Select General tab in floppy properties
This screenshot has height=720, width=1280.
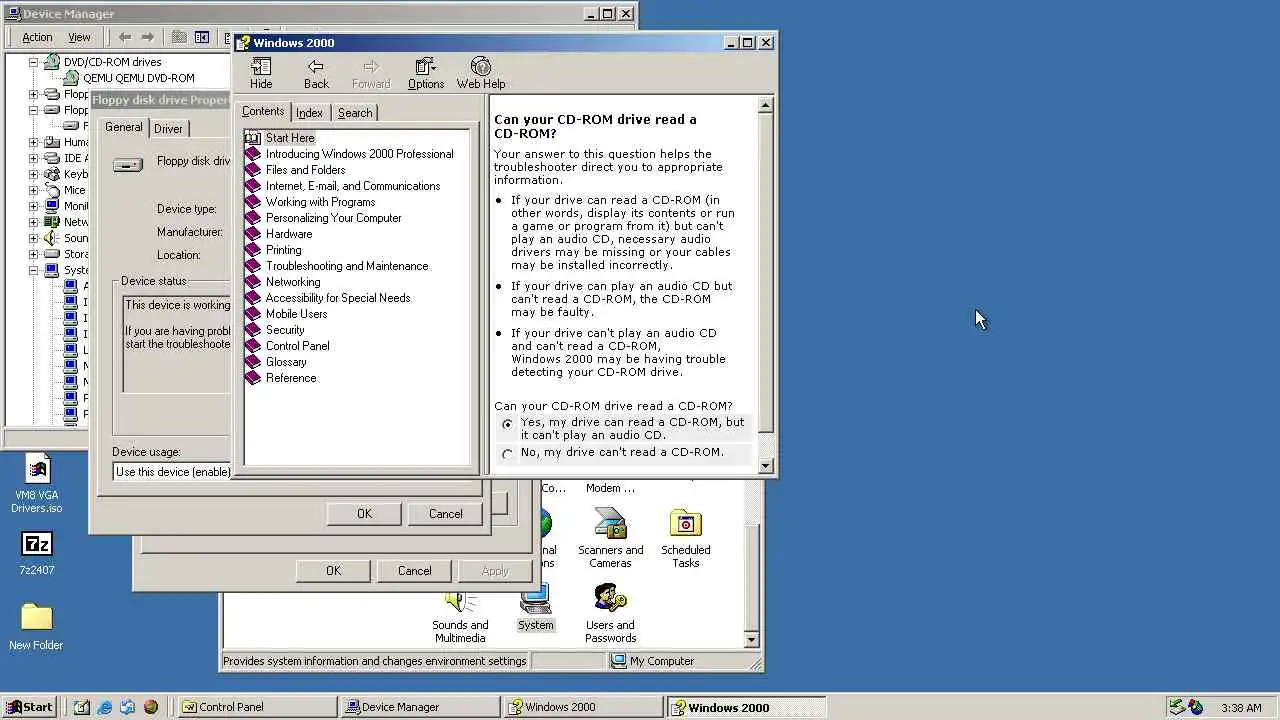point(124,127)
